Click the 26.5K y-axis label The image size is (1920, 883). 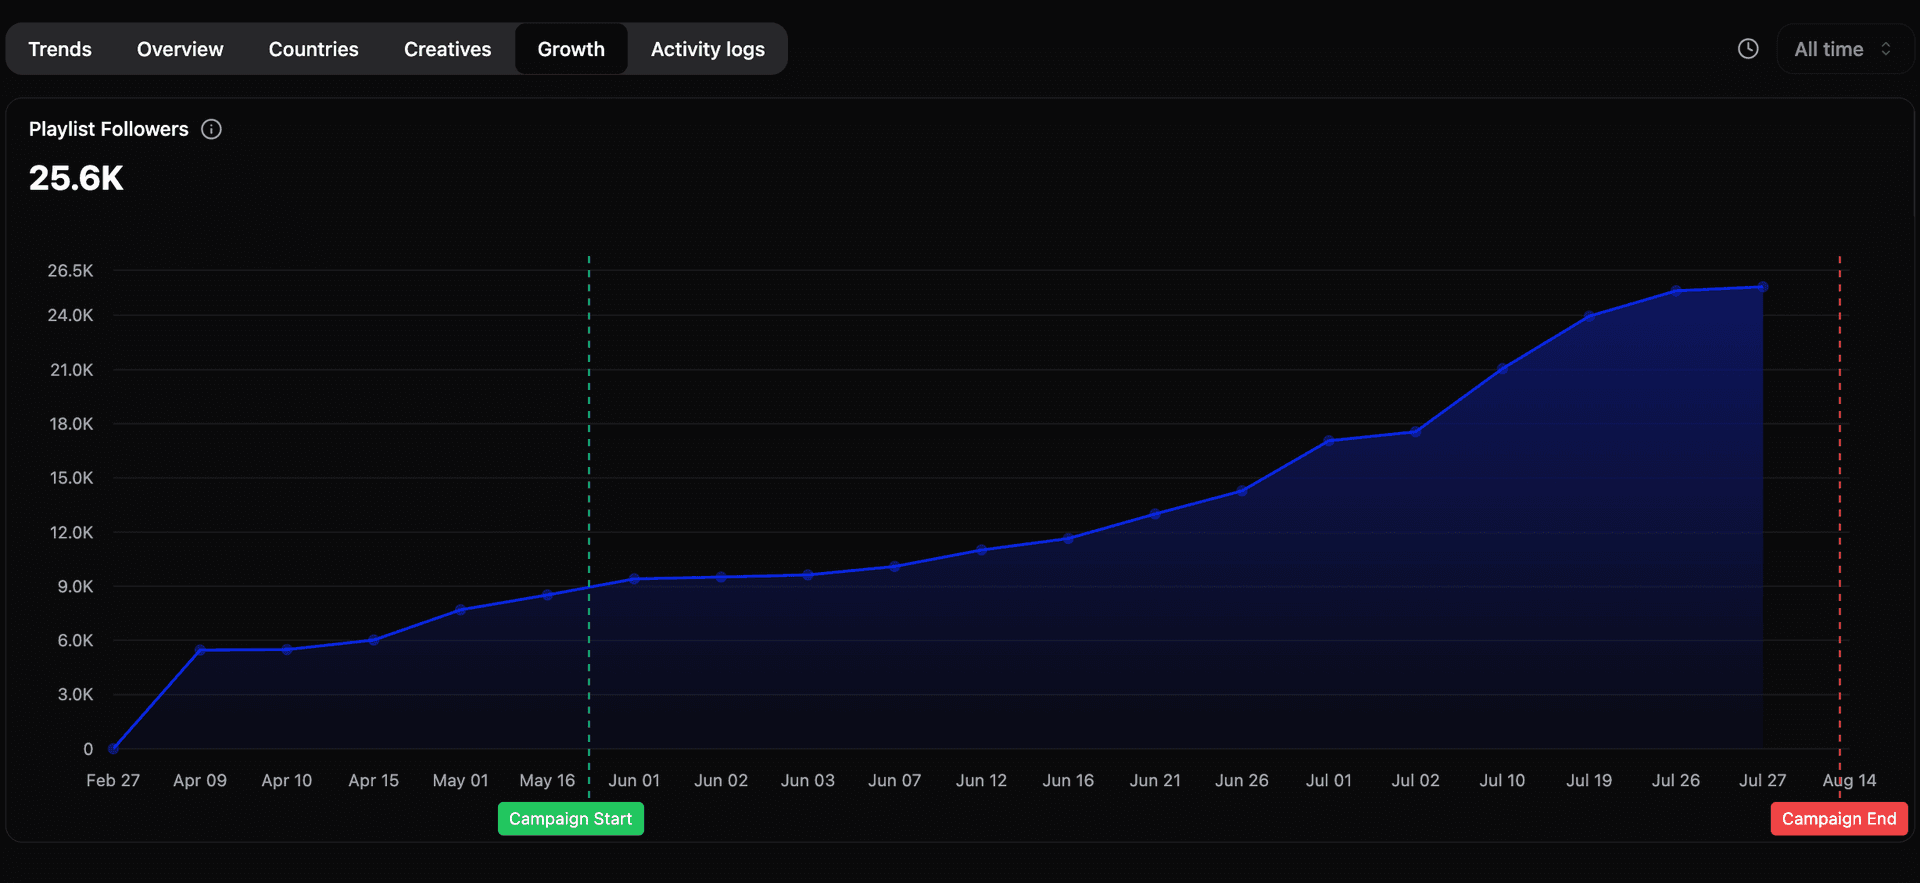[70, 271]
